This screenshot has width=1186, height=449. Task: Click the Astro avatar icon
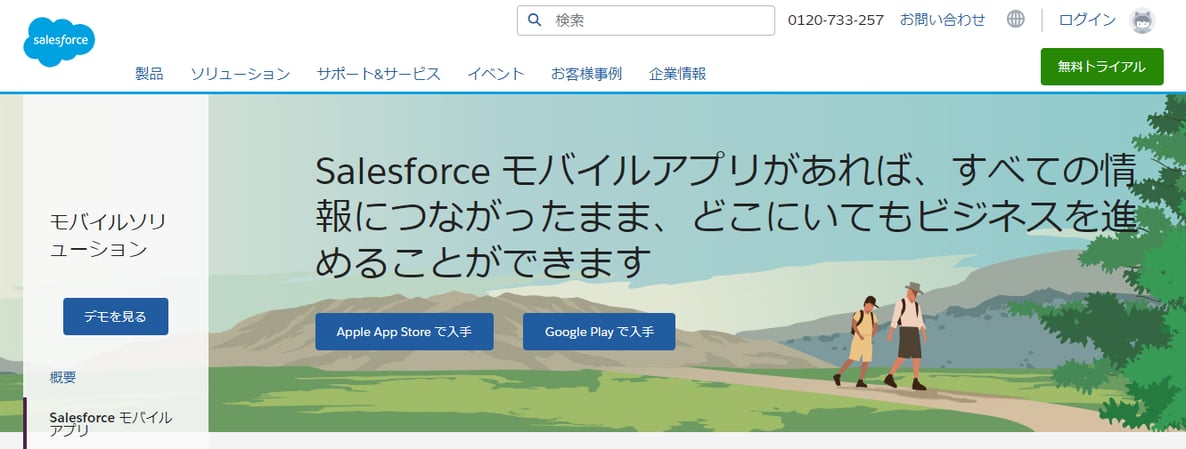pyautogui.click(x=1142, y=20)
